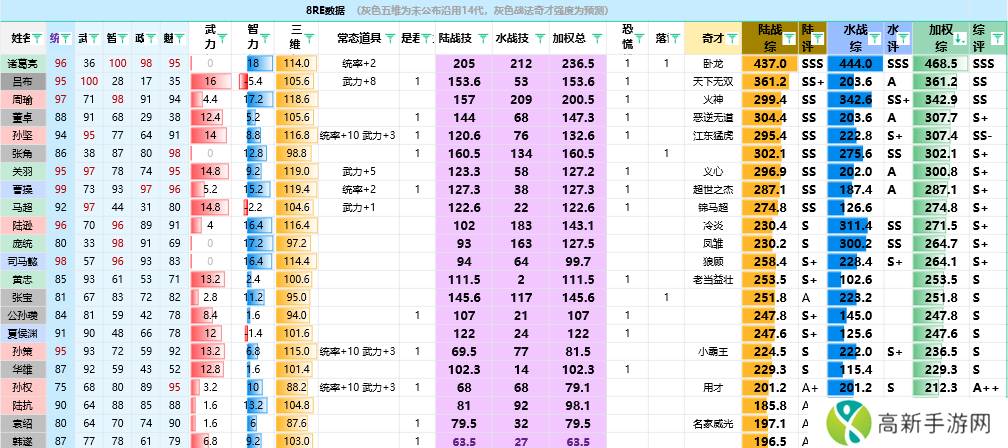
Task: Click the 吕布 row name cell
Action: click(x=23, y=81)
